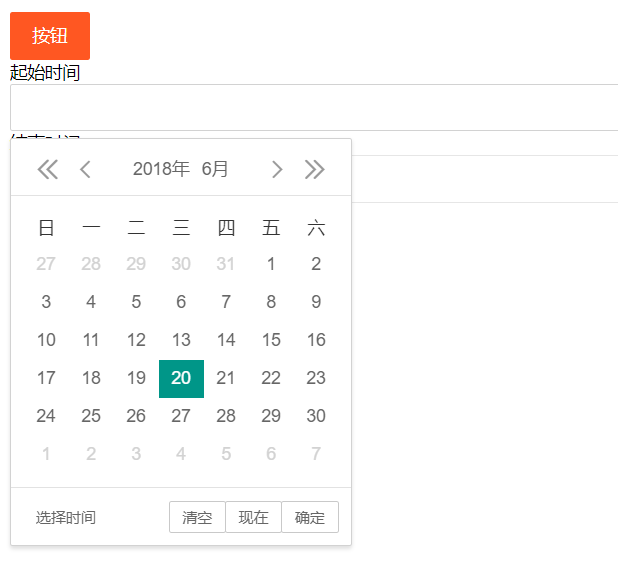Screen dimensions: 619x578
Task: Jump to next year with double-right arrow
Action: (315, 170)
